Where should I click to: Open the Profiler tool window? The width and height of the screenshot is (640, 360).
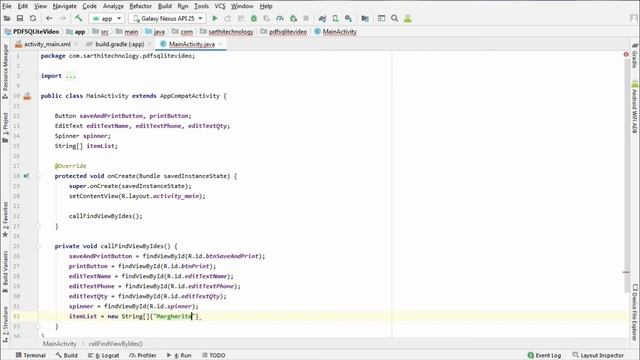pyautogui.click(x=143, y=355)
